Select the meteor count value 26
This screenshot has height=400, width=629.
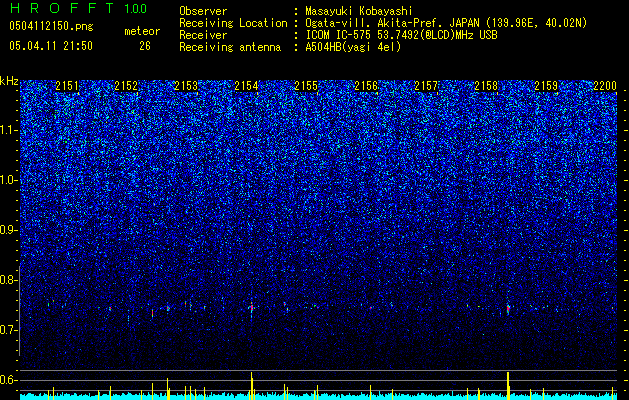pyautogui.click(x=145, y=46)
